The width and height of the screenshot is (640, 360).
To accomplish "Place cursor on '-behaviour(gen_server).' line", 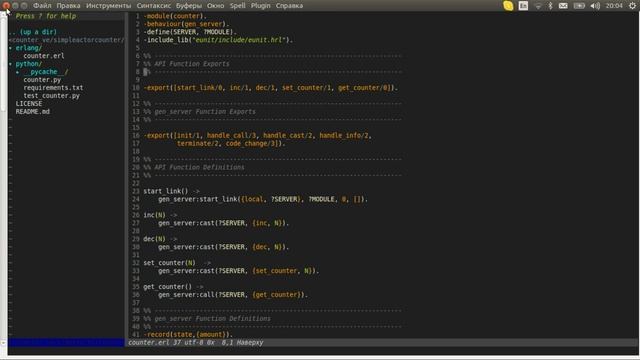I will click(187, 24).
